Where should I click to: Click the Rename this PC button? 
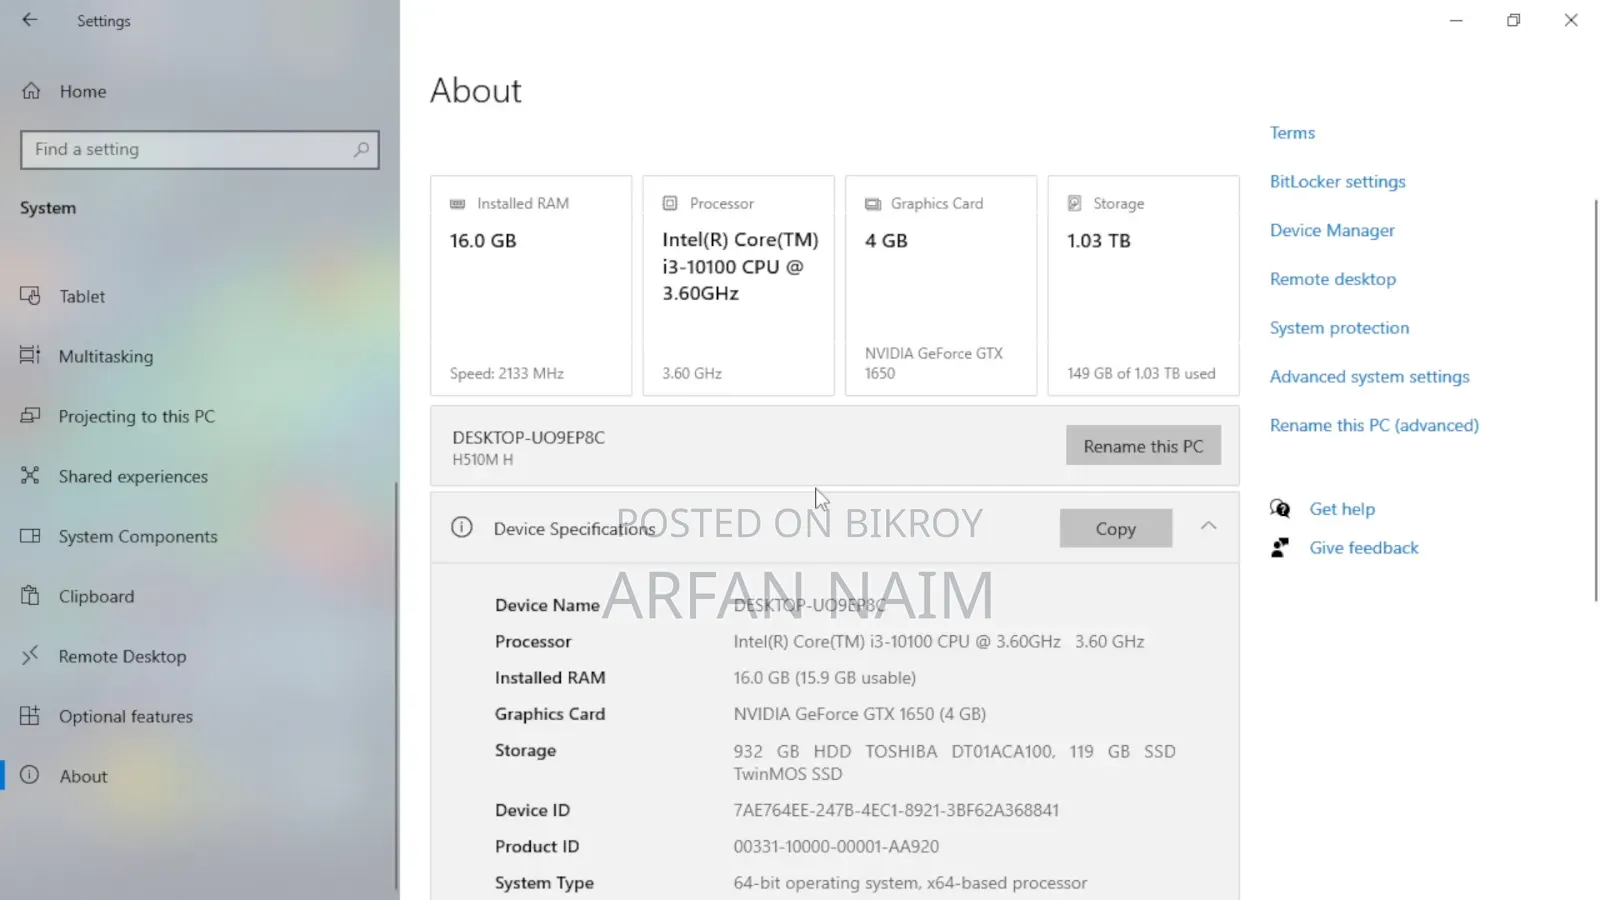point(1143,446)
